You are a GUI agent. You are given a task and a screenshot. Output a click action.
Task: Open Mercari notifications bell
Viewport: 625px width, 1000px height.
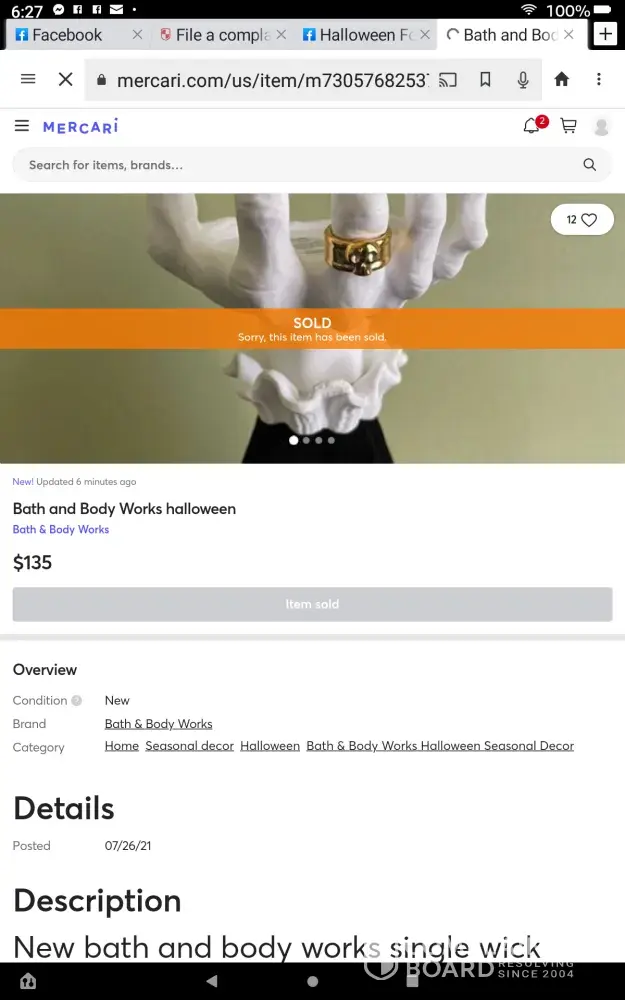point(532,126)
